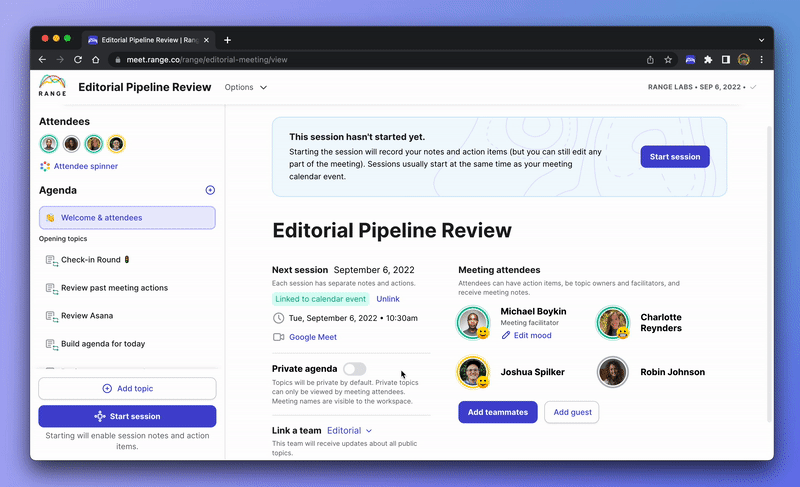Screen dimensions: 800x487
Task: Open Chrome's three-dot menu
Action: [x=762, y=60]
